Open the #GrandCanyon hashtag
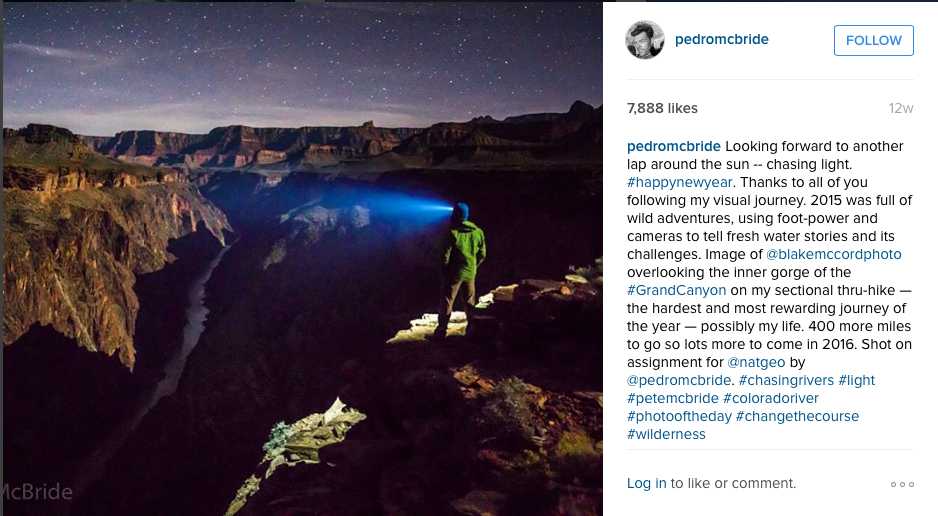The height and width of the screenshot is (516, 938). [x=677, y=290]
